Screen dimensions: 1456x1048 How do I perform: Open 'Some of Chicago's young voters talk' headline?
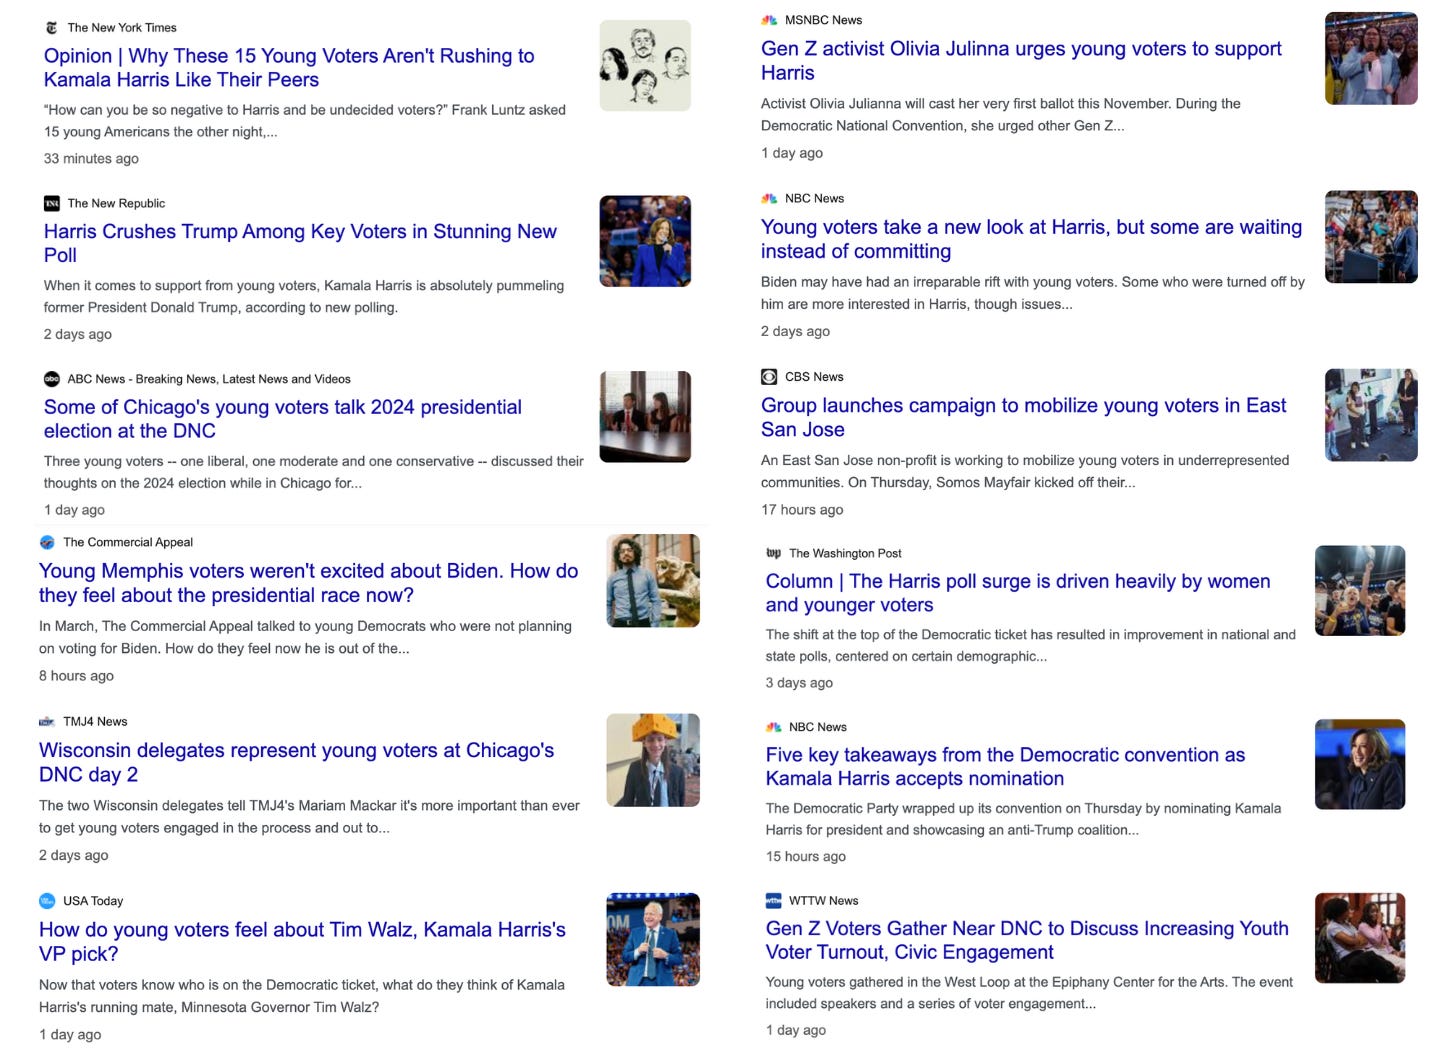283,419
